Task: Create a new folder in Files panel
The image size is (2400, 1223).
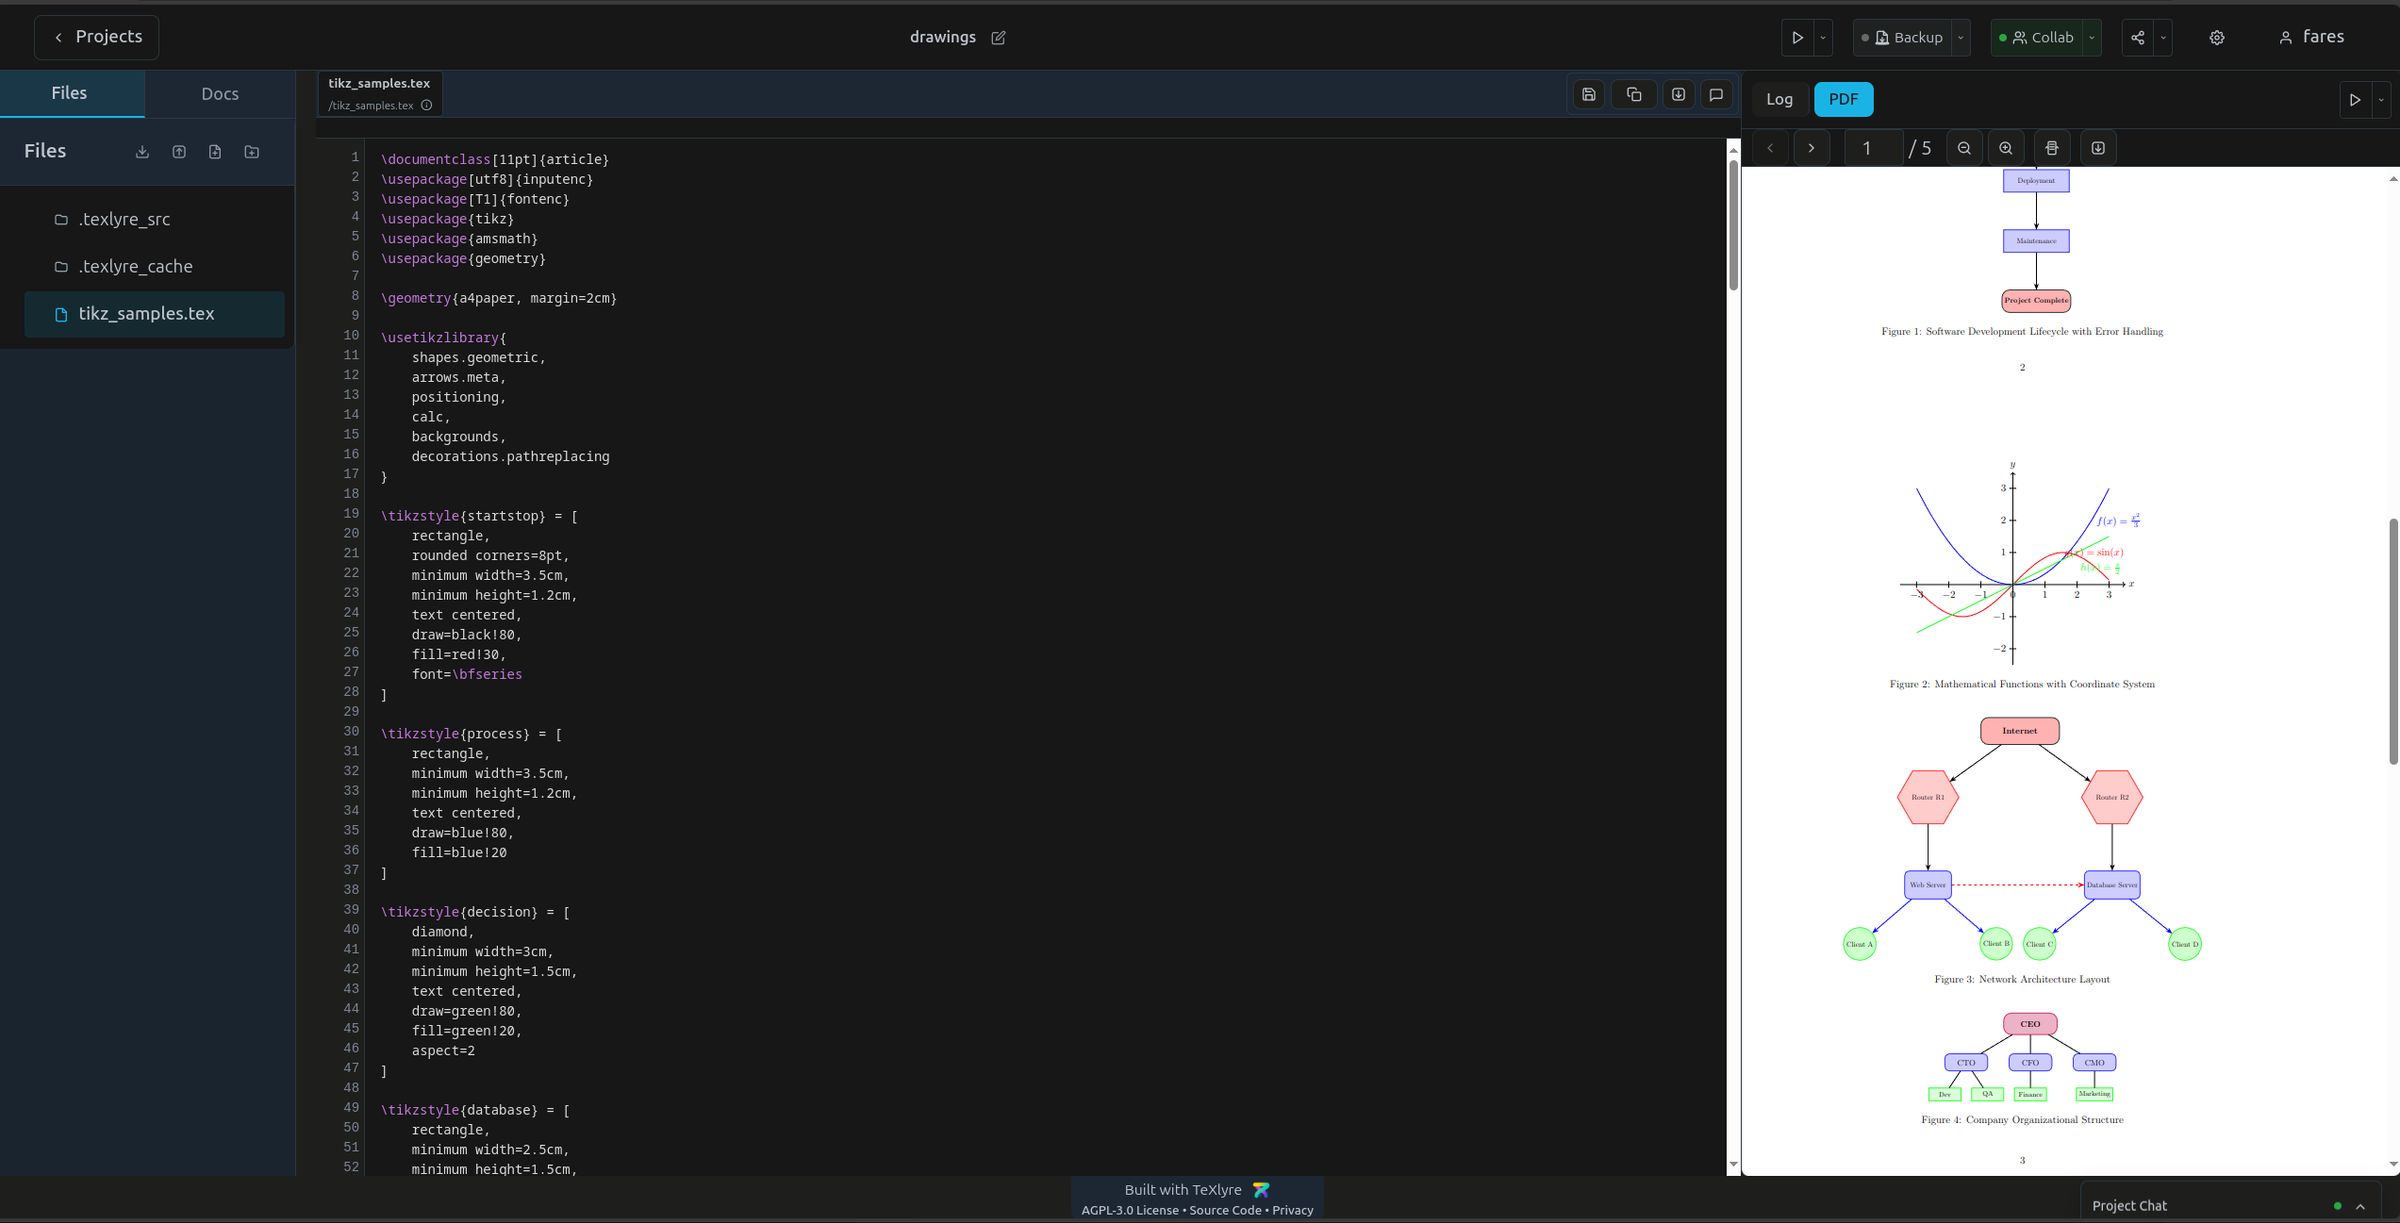Action: (250, 151)
